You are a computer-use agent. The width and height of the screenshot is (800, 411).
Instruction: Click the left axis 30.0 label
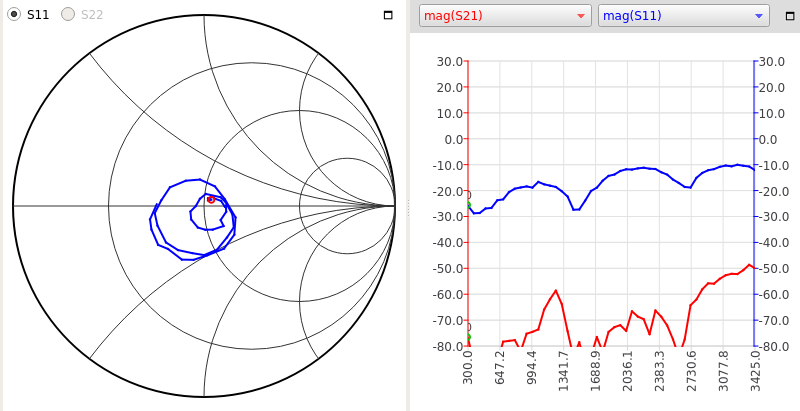click(x=450, y=62)
